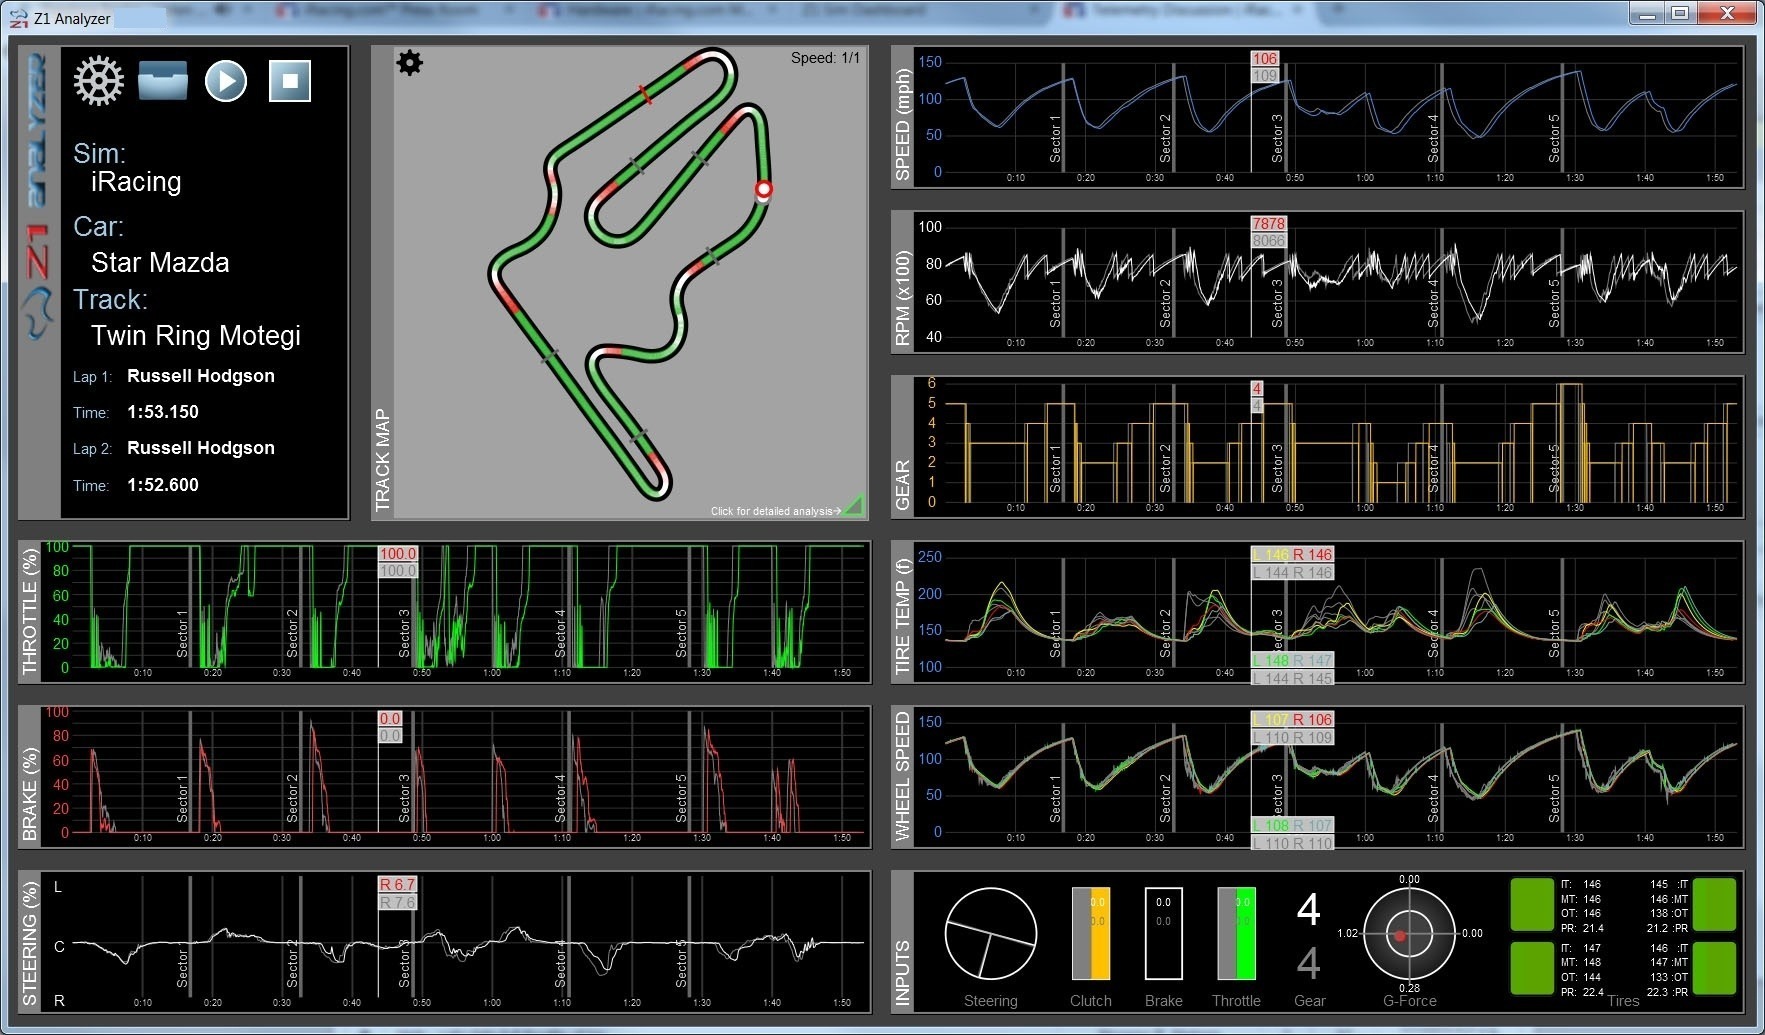Viewport: 1765px width, 1035px height.
Task: Click Sector 4 marker in brake graph
Action: click(x=561, y=798)
